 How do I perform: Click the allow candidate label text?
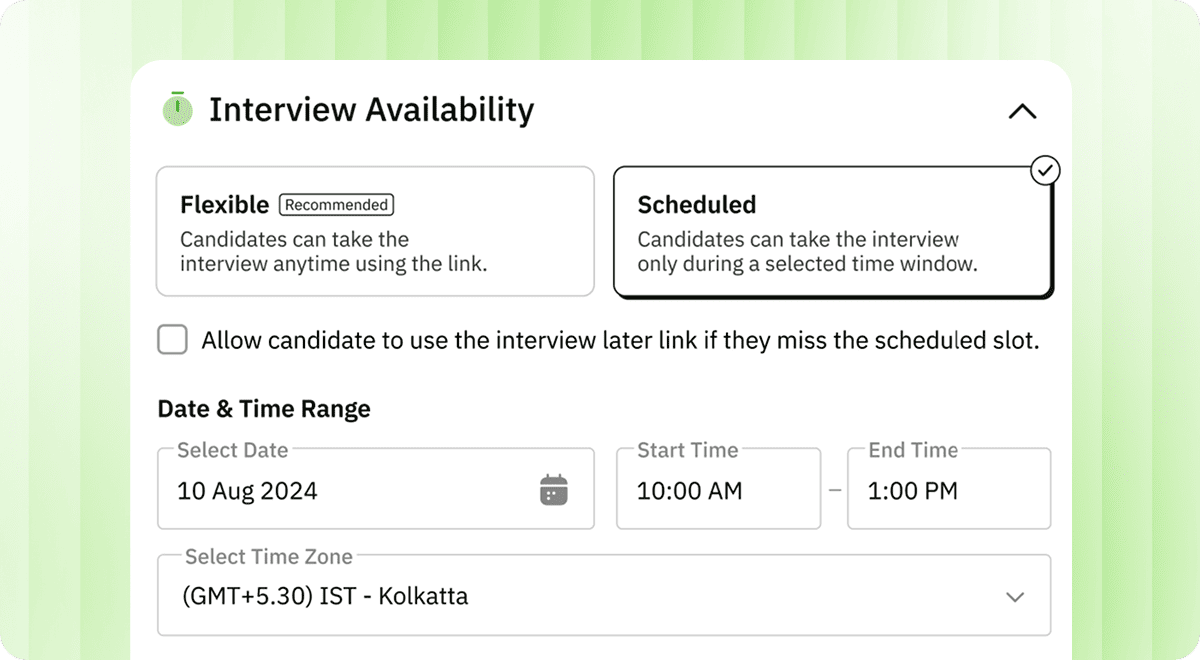[620, 340]
